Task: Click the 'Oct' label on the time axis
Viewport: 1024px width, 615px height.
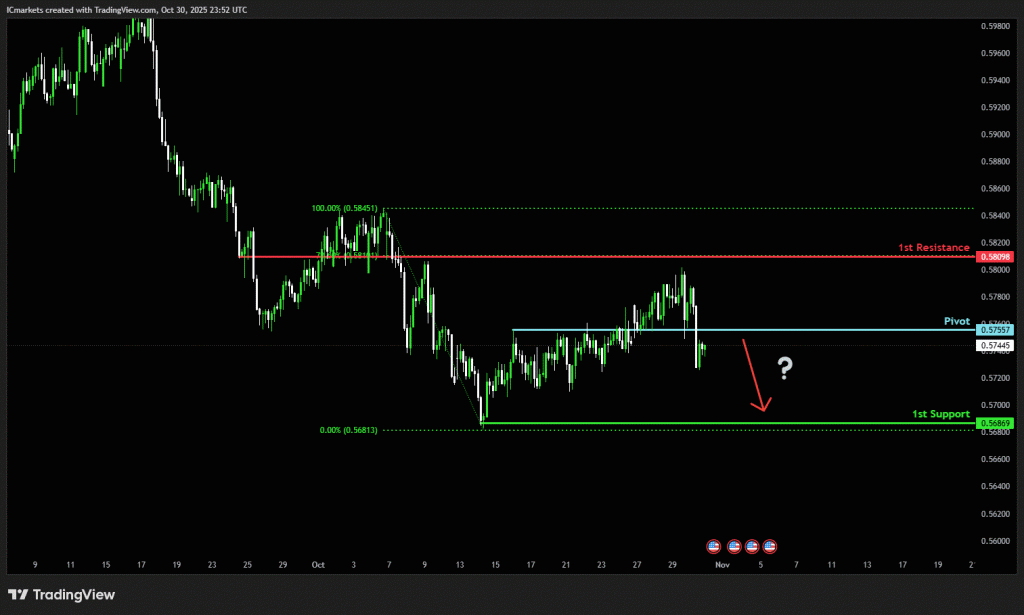Action: (317, 565)
